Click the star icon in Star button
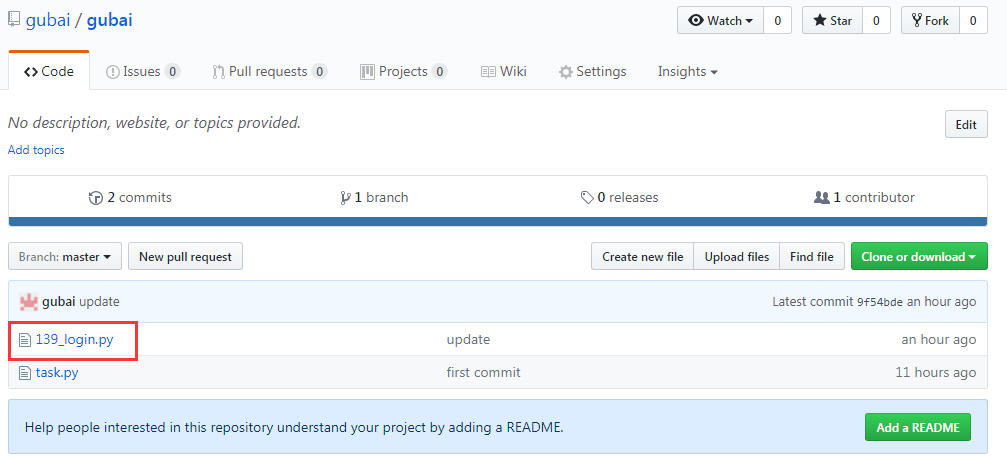Image resolution: width=1007 pixels, height=456 pixels. (819, 21)
